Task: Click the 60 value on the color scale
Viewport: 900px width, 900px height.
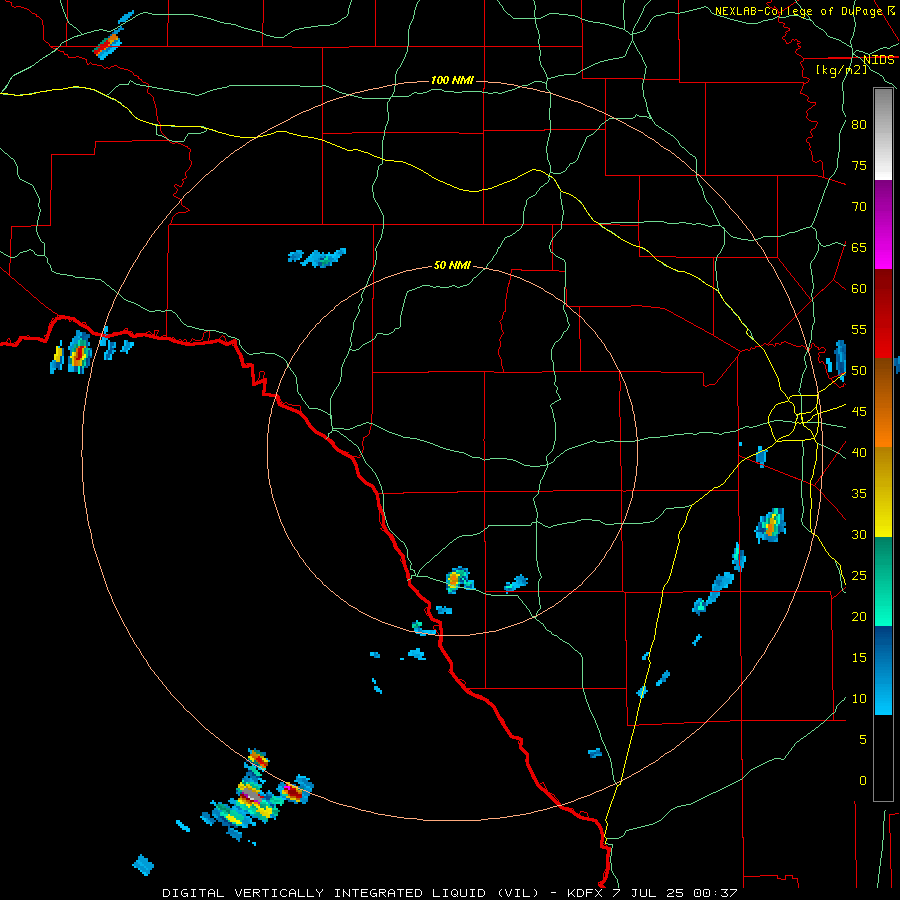Action: click(859, 289)
